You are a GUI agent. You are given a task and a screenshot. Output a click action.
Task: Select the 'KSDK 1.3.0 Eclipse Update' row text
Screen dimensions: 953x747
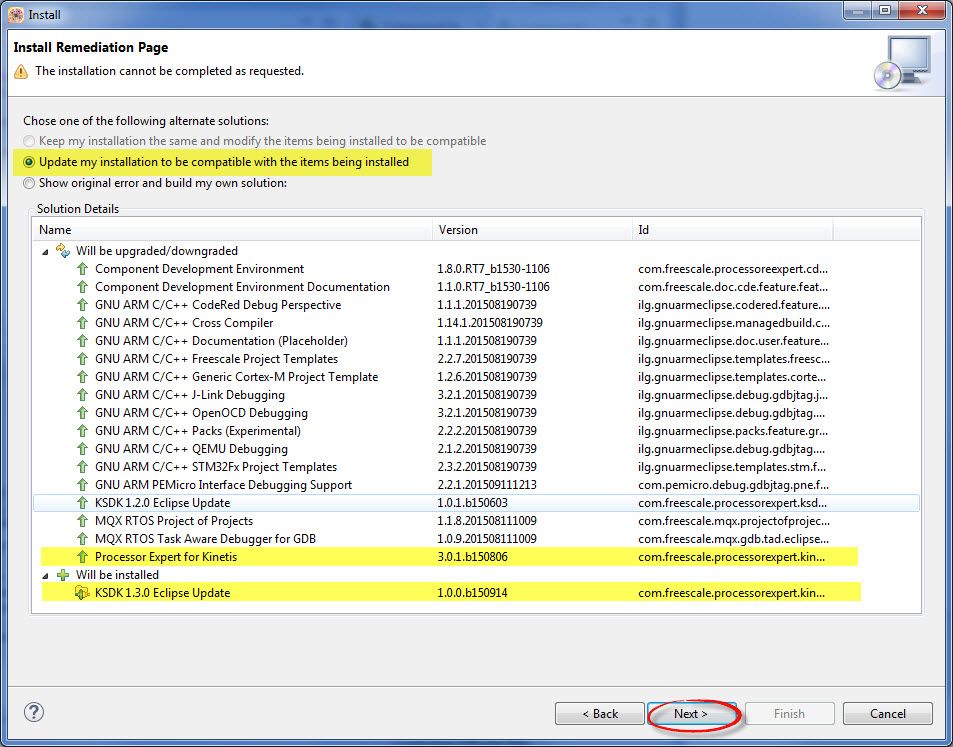[x=162, y=593]
